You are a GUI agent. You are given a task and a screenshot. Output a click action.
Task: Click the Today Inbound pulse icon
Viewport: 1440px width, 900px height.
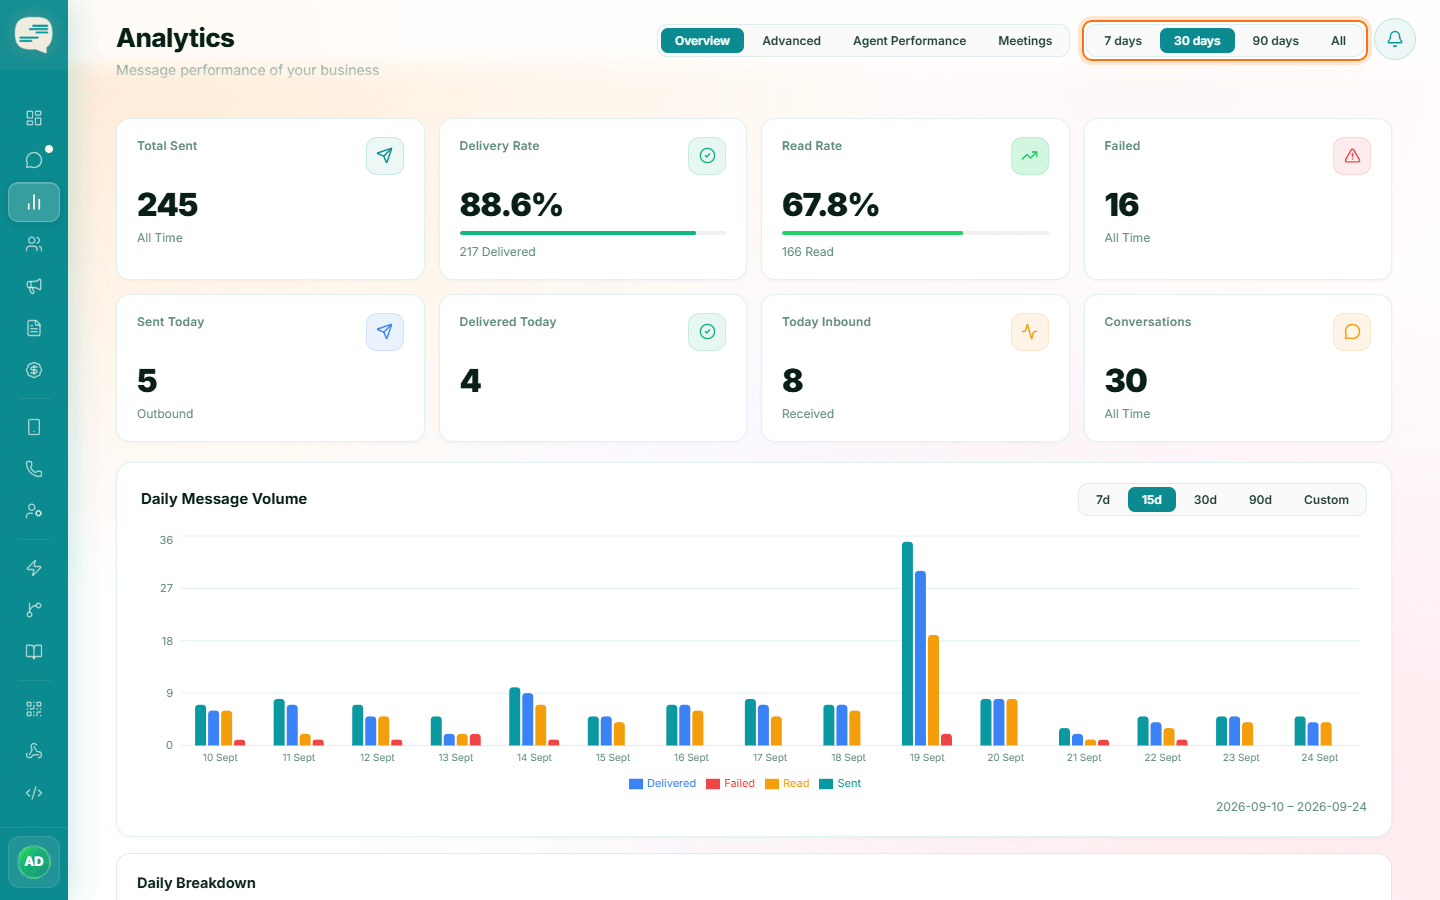(1030, 332)
